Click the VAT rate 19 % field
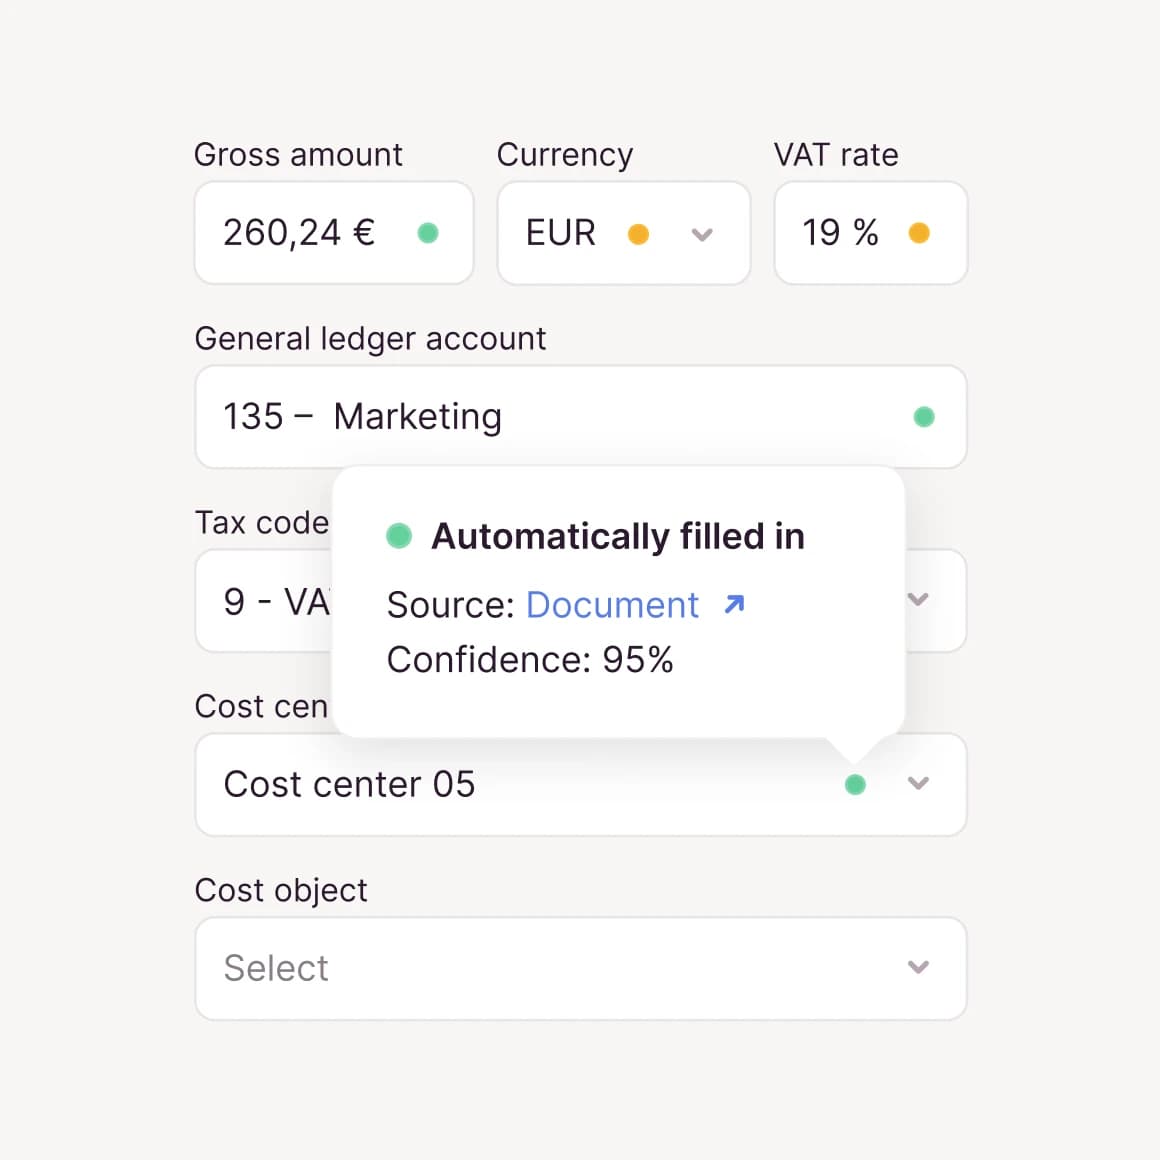This screenshot has height=1160, width=1160. 840,233
